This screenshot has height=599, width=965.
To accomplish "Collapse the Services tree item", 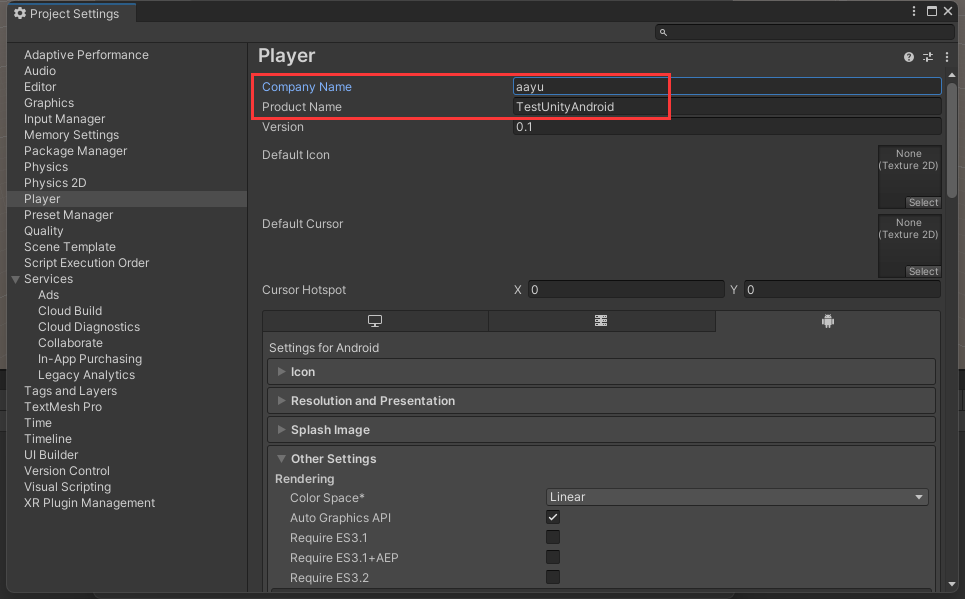I will coord(16,279).
